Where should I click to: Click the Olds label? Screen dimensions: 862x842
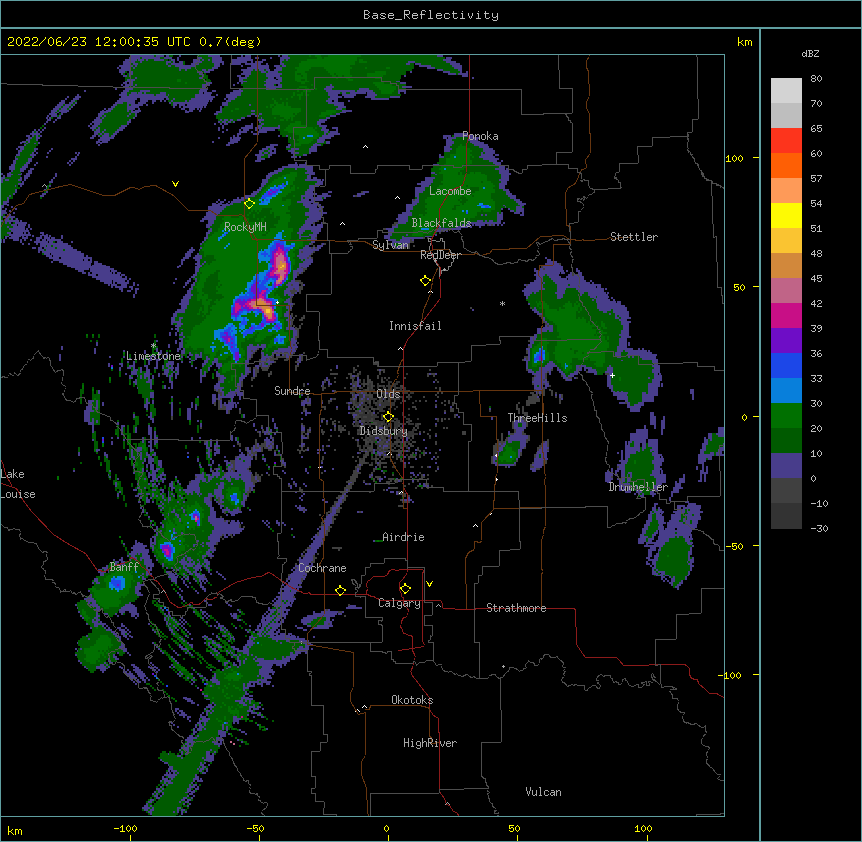pyautogui.click(x=388, y=394)
